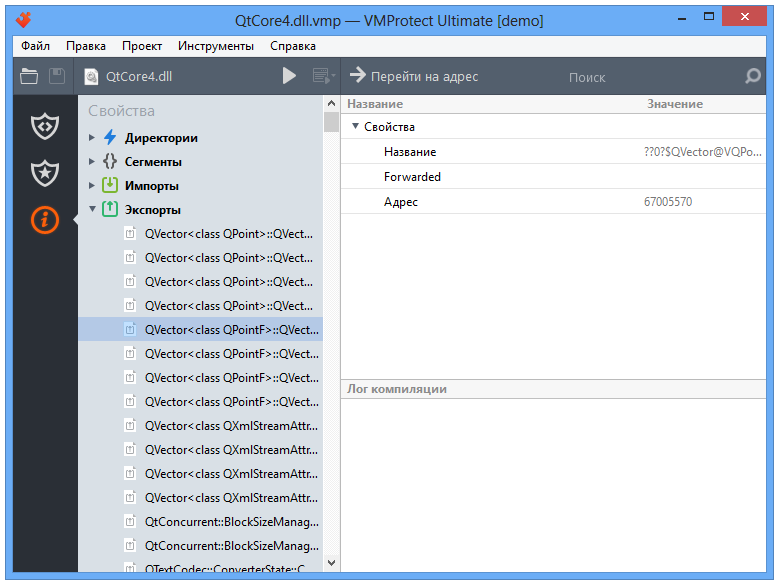
Task: Click icon of selected QPointF export row
Action: click(x=130, y=329)
